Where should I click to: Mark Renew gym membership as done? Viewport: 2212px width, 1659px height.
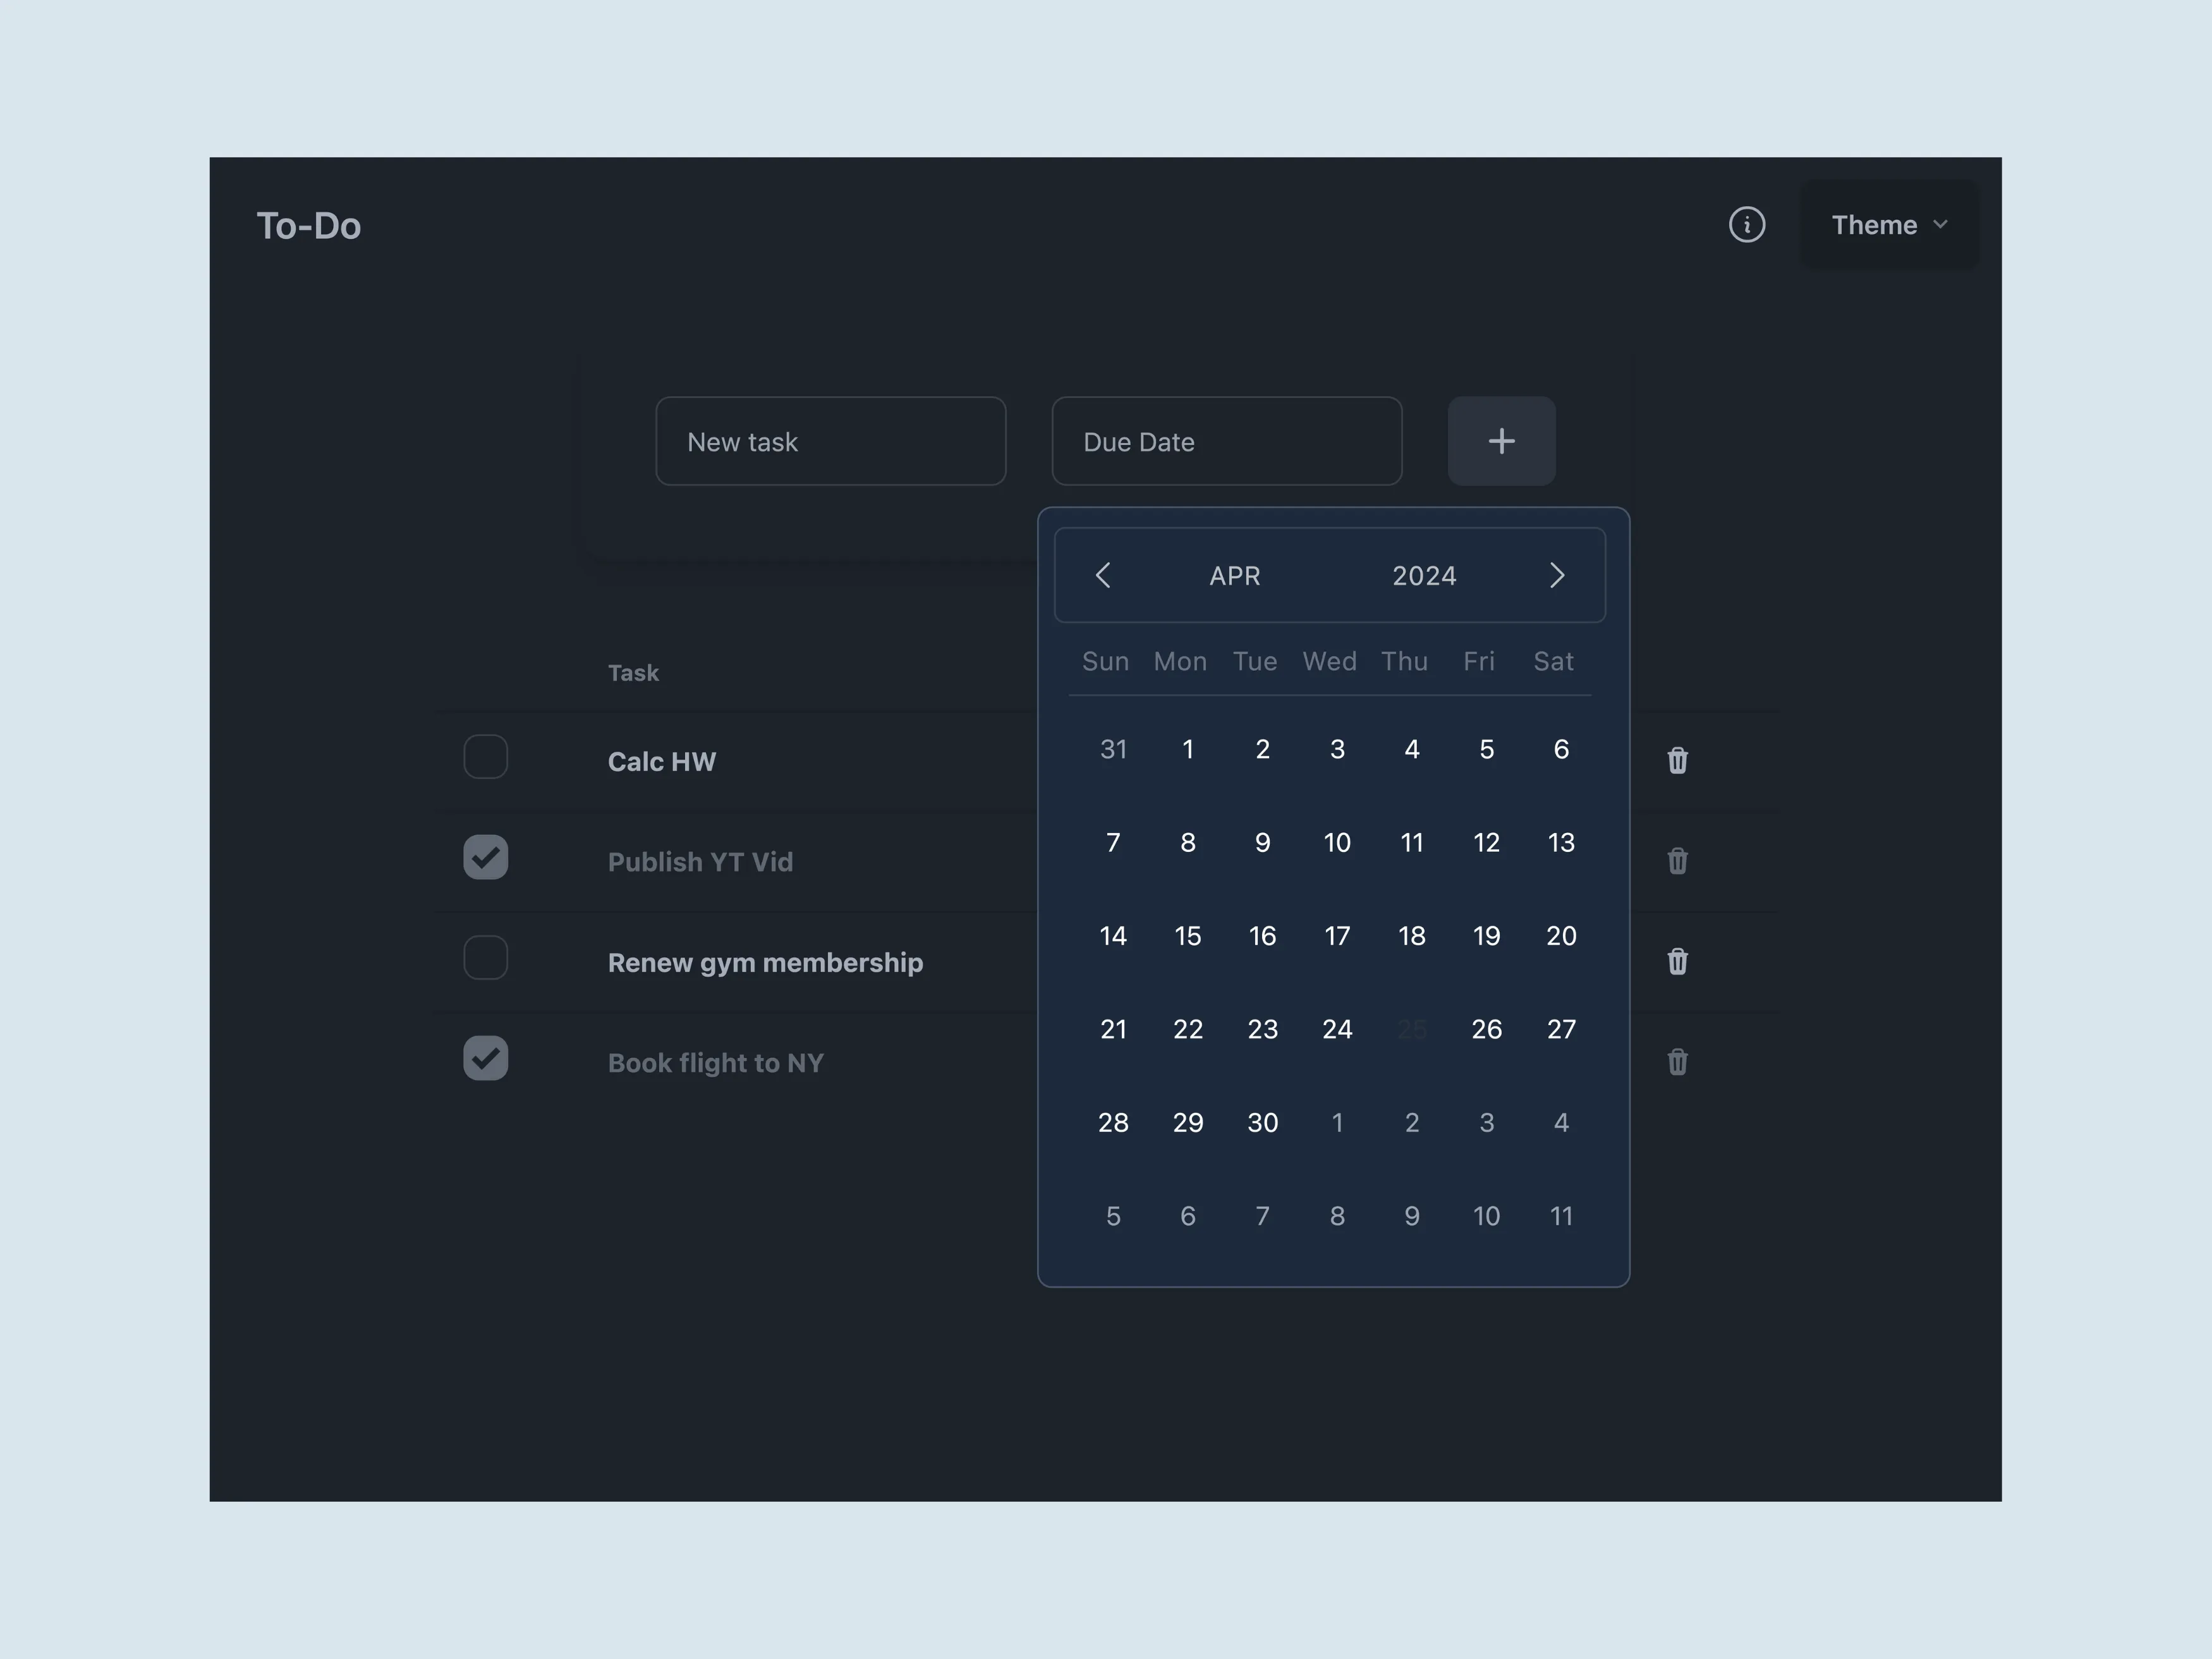[486, 958]
